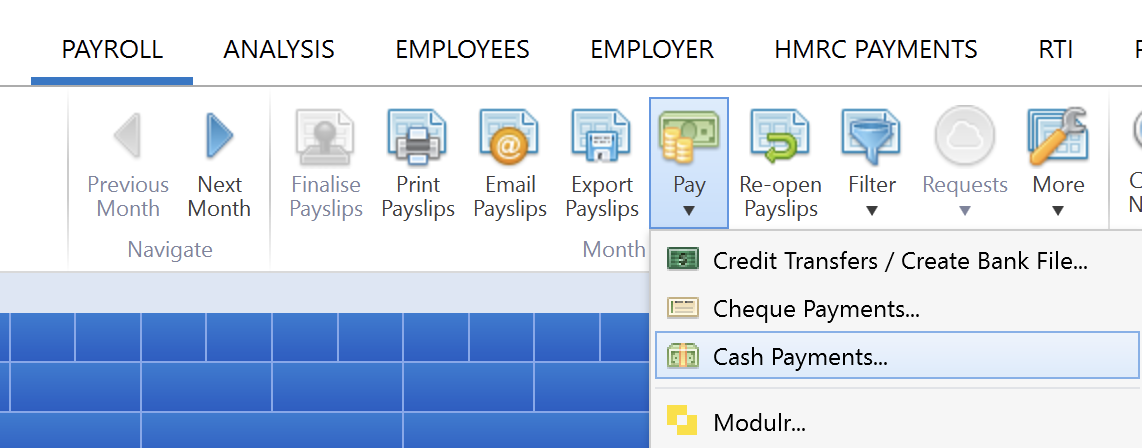Expand the Requests dropdown arrow
Viewport: 1142px width, 448px height.
(965, 211)
